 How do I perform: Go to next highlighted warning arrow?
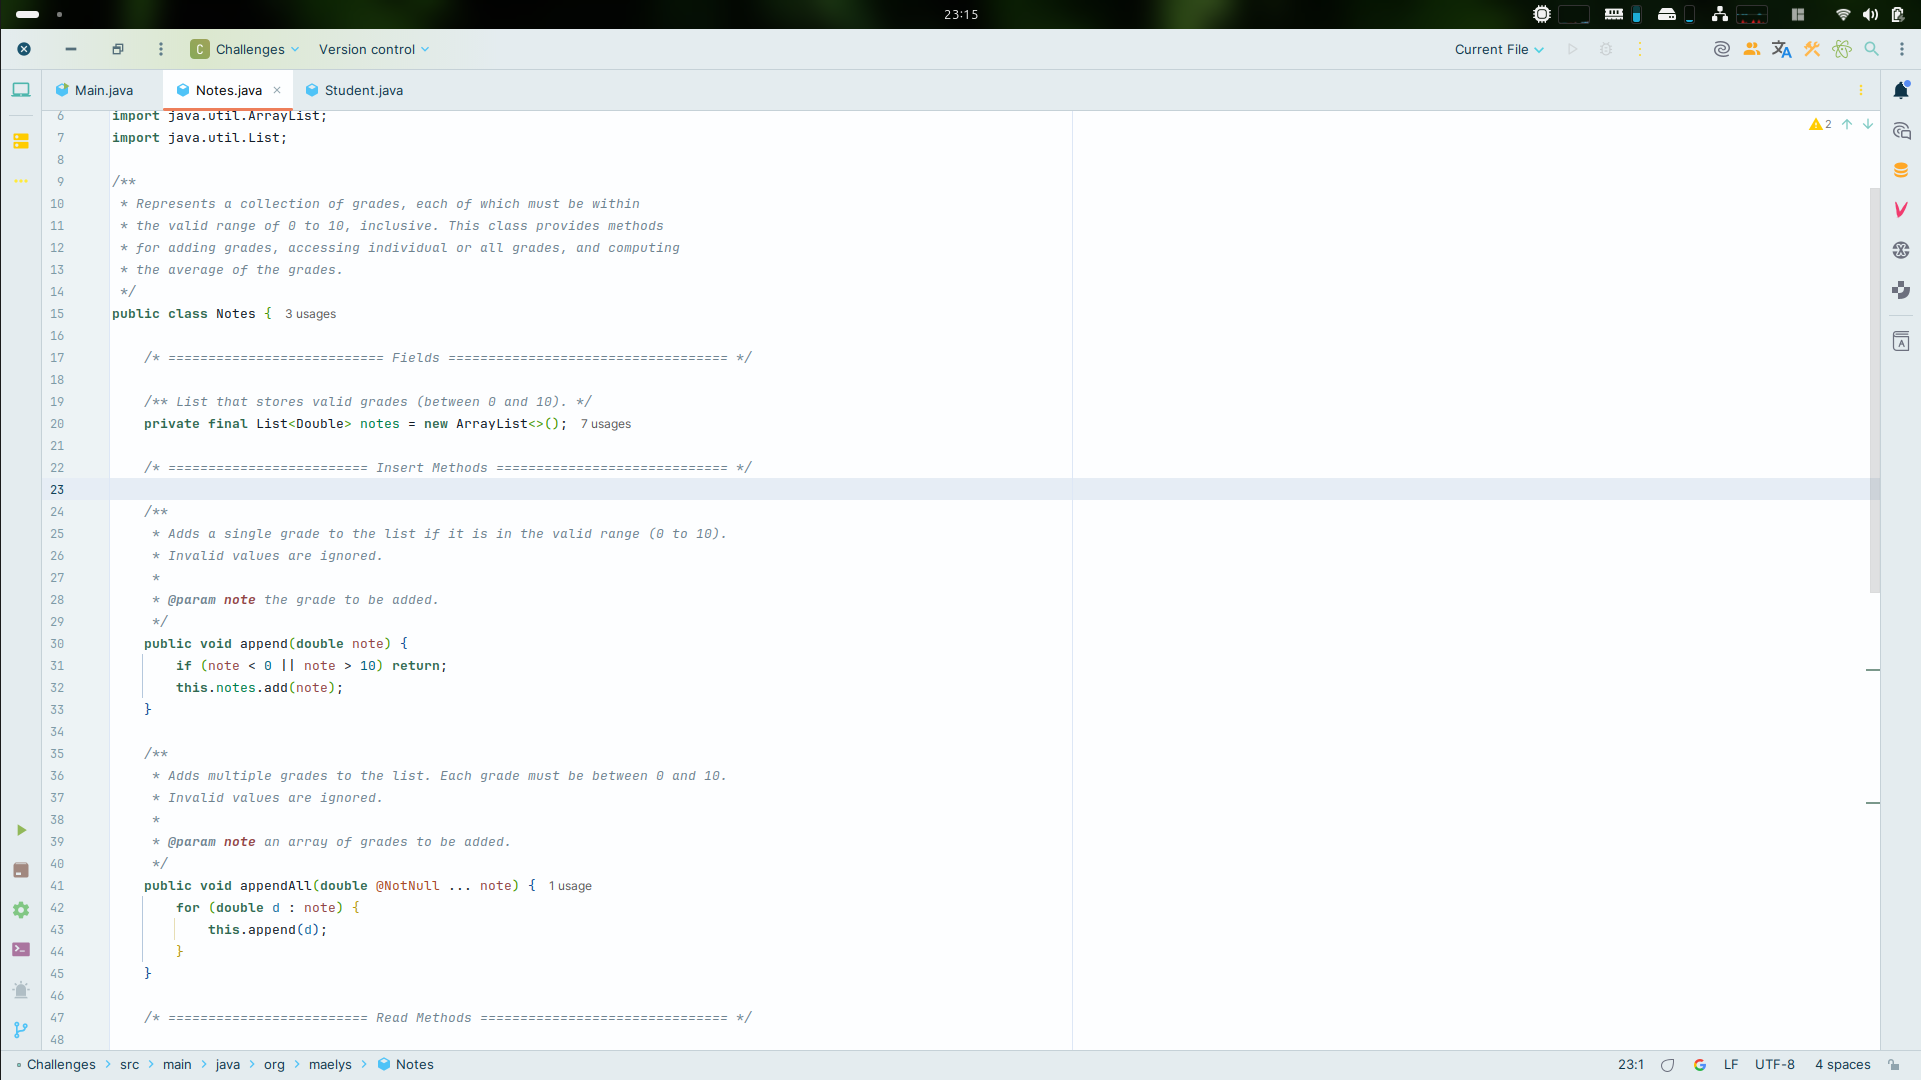click(1868, 124)
